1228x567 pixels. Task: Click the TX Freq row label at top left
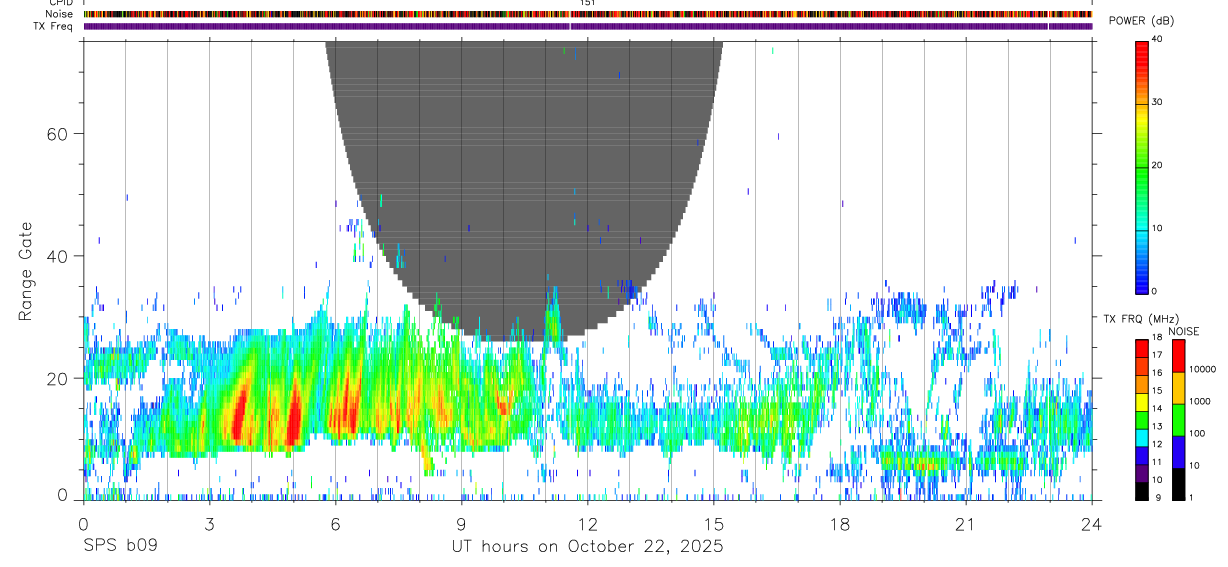[53, 27]
